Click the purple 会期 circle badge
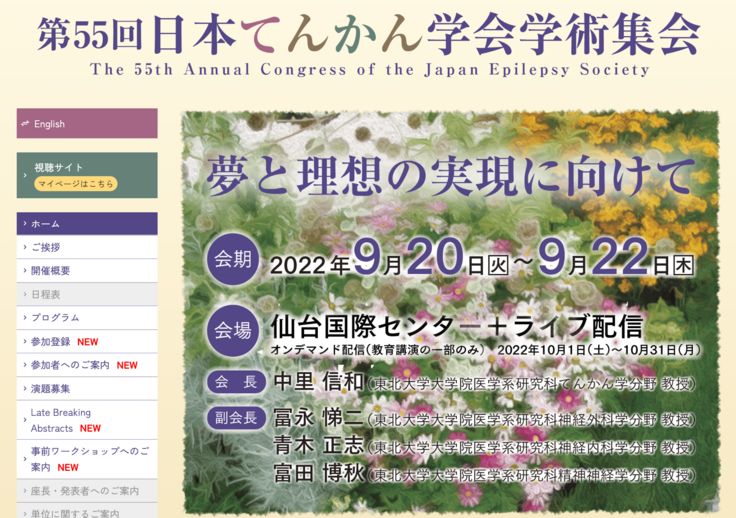The width and height of the screenshot is (736, 518). pos(233,262)
